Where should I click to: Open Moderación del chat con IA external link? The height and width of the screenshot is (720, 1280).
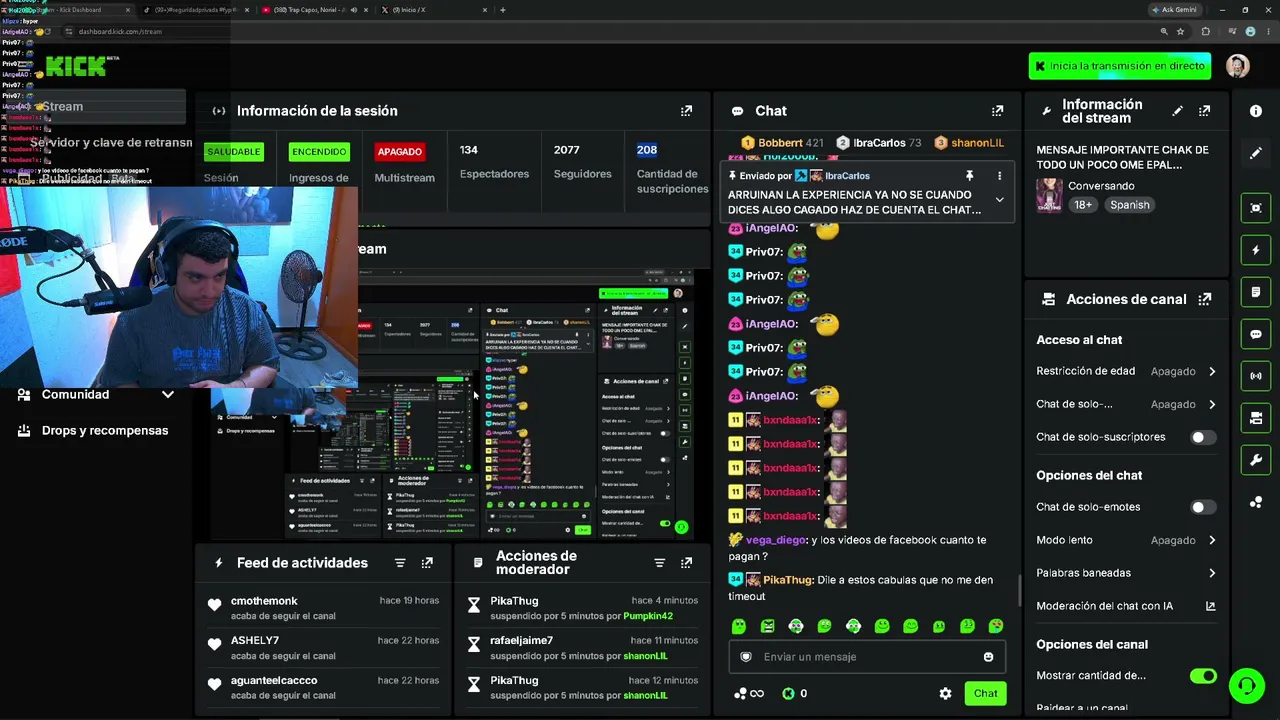pyautogui.click(x=1210, y=606)
